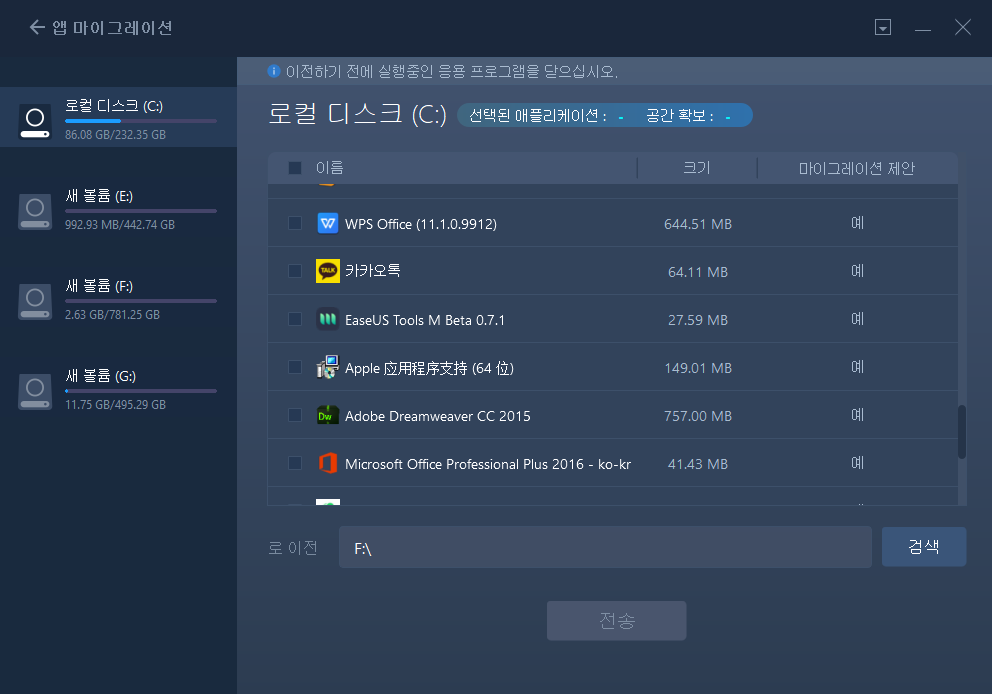Click the WPS Office app icon
The width and height of the screenshot is (992, 694).
pos(328,223)
